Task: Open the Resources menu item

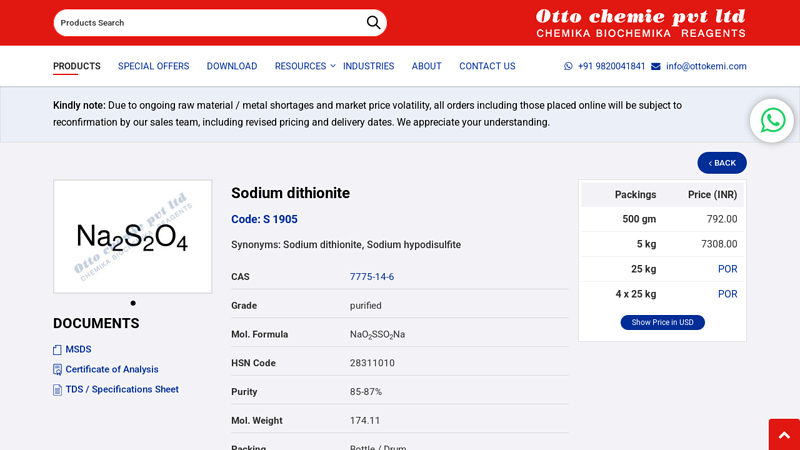Action: pyautogui.click(x=300, y=66)
